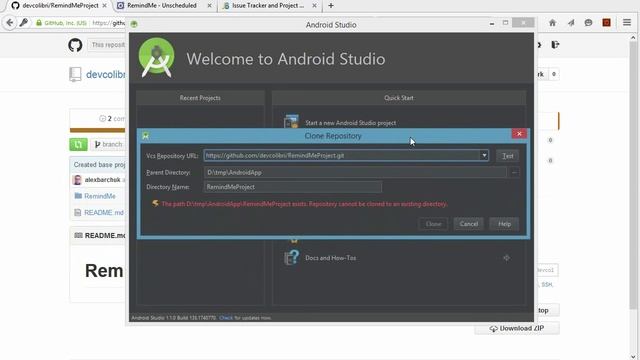The height and width of the screenshot is (360, 640).
Task: Click the devcolibri owner link on GitHub
Action: pos(105,75)
